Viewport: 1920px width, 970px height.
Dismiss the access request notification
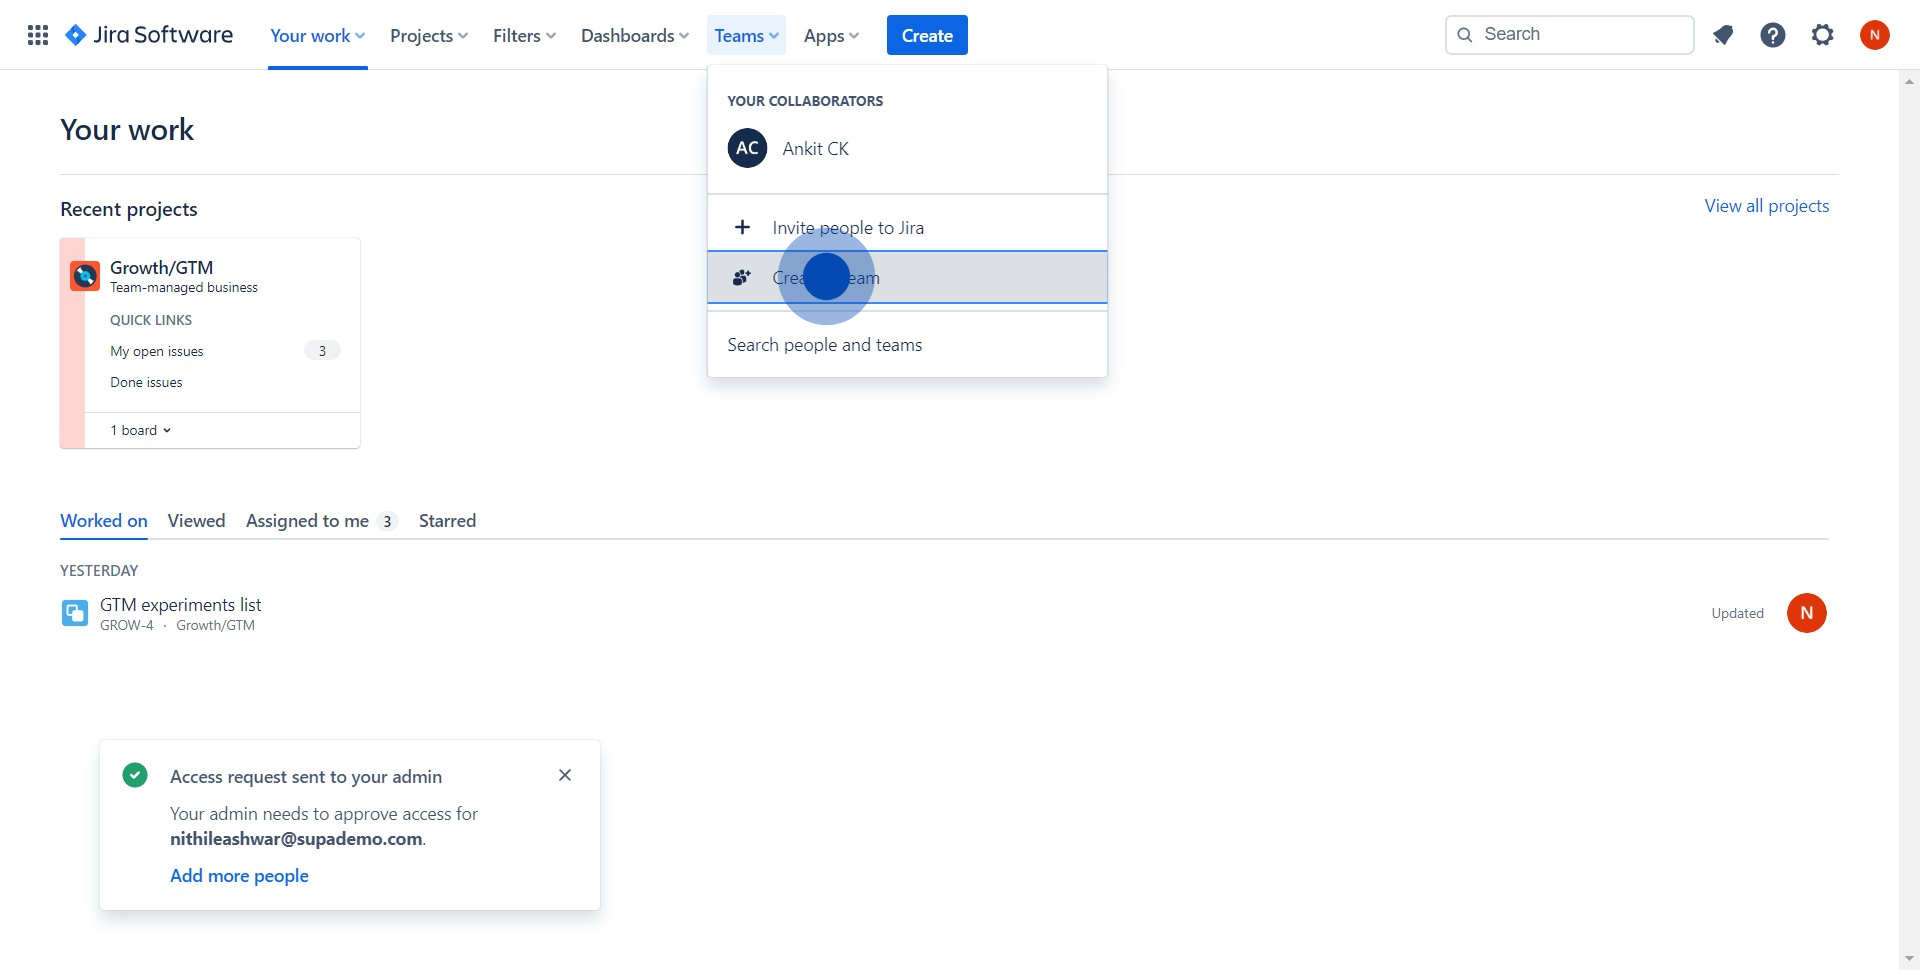pos(565,775)
